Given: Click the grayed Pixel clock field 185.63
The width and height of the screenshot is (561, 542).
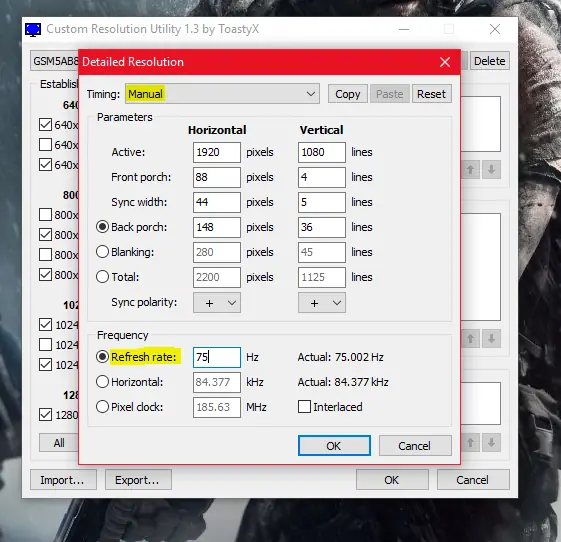Looking at the screenshot, I should click(x=217, y=407).
